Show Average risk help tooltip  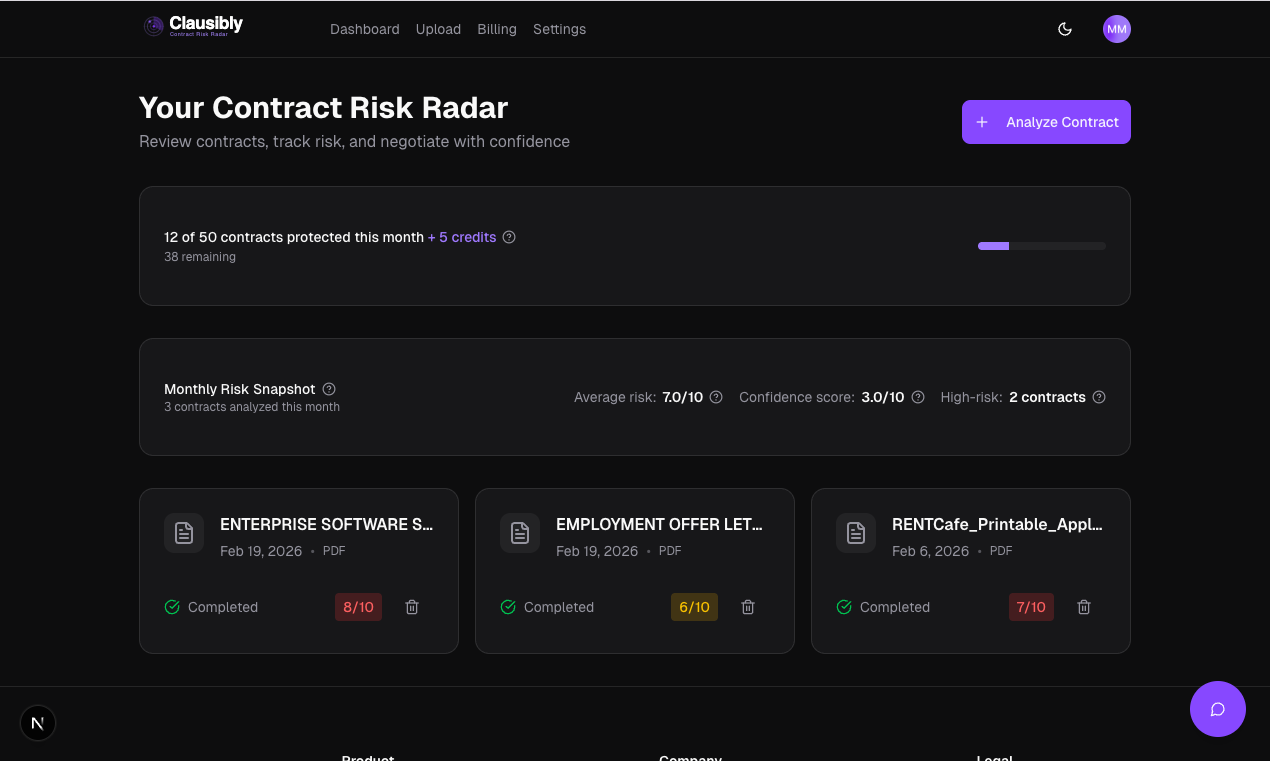pos(716,397)
